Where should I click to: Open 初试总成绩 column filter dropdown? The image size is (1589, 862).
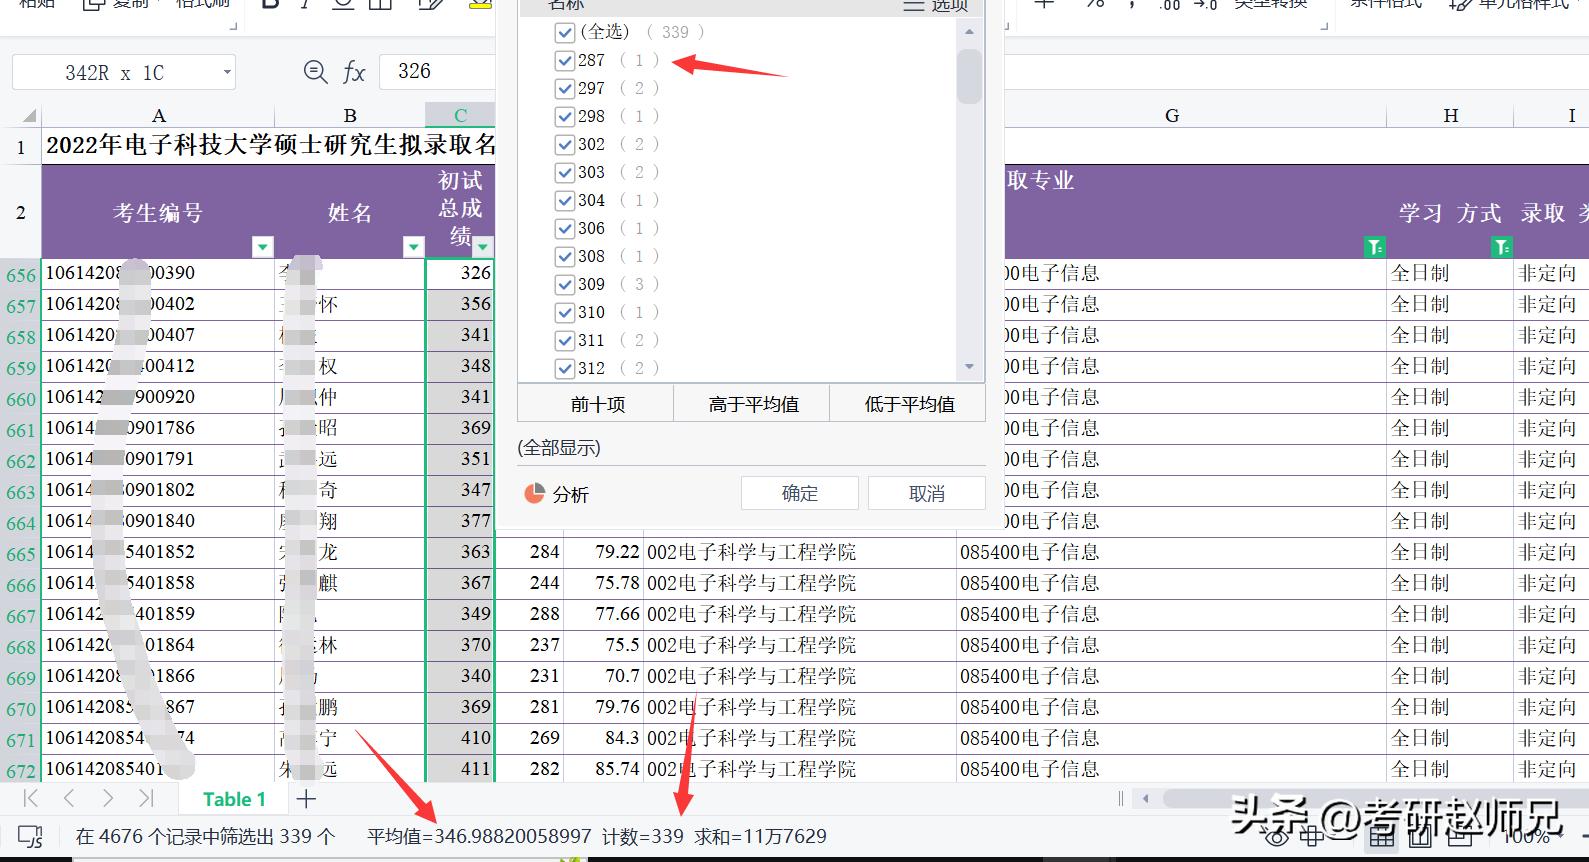pos(483,247)
